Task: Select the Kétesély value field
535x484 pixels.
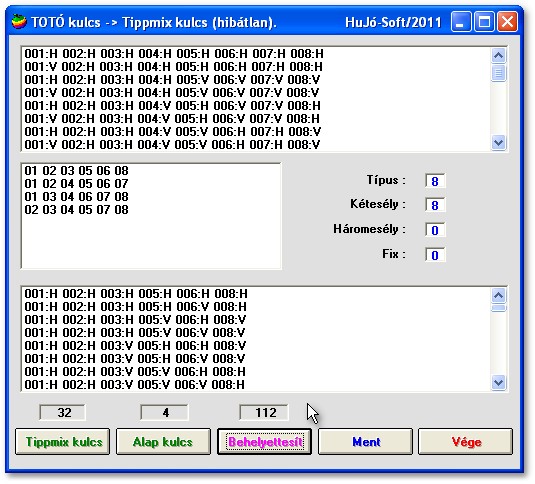Action: [x=435, y=205]
